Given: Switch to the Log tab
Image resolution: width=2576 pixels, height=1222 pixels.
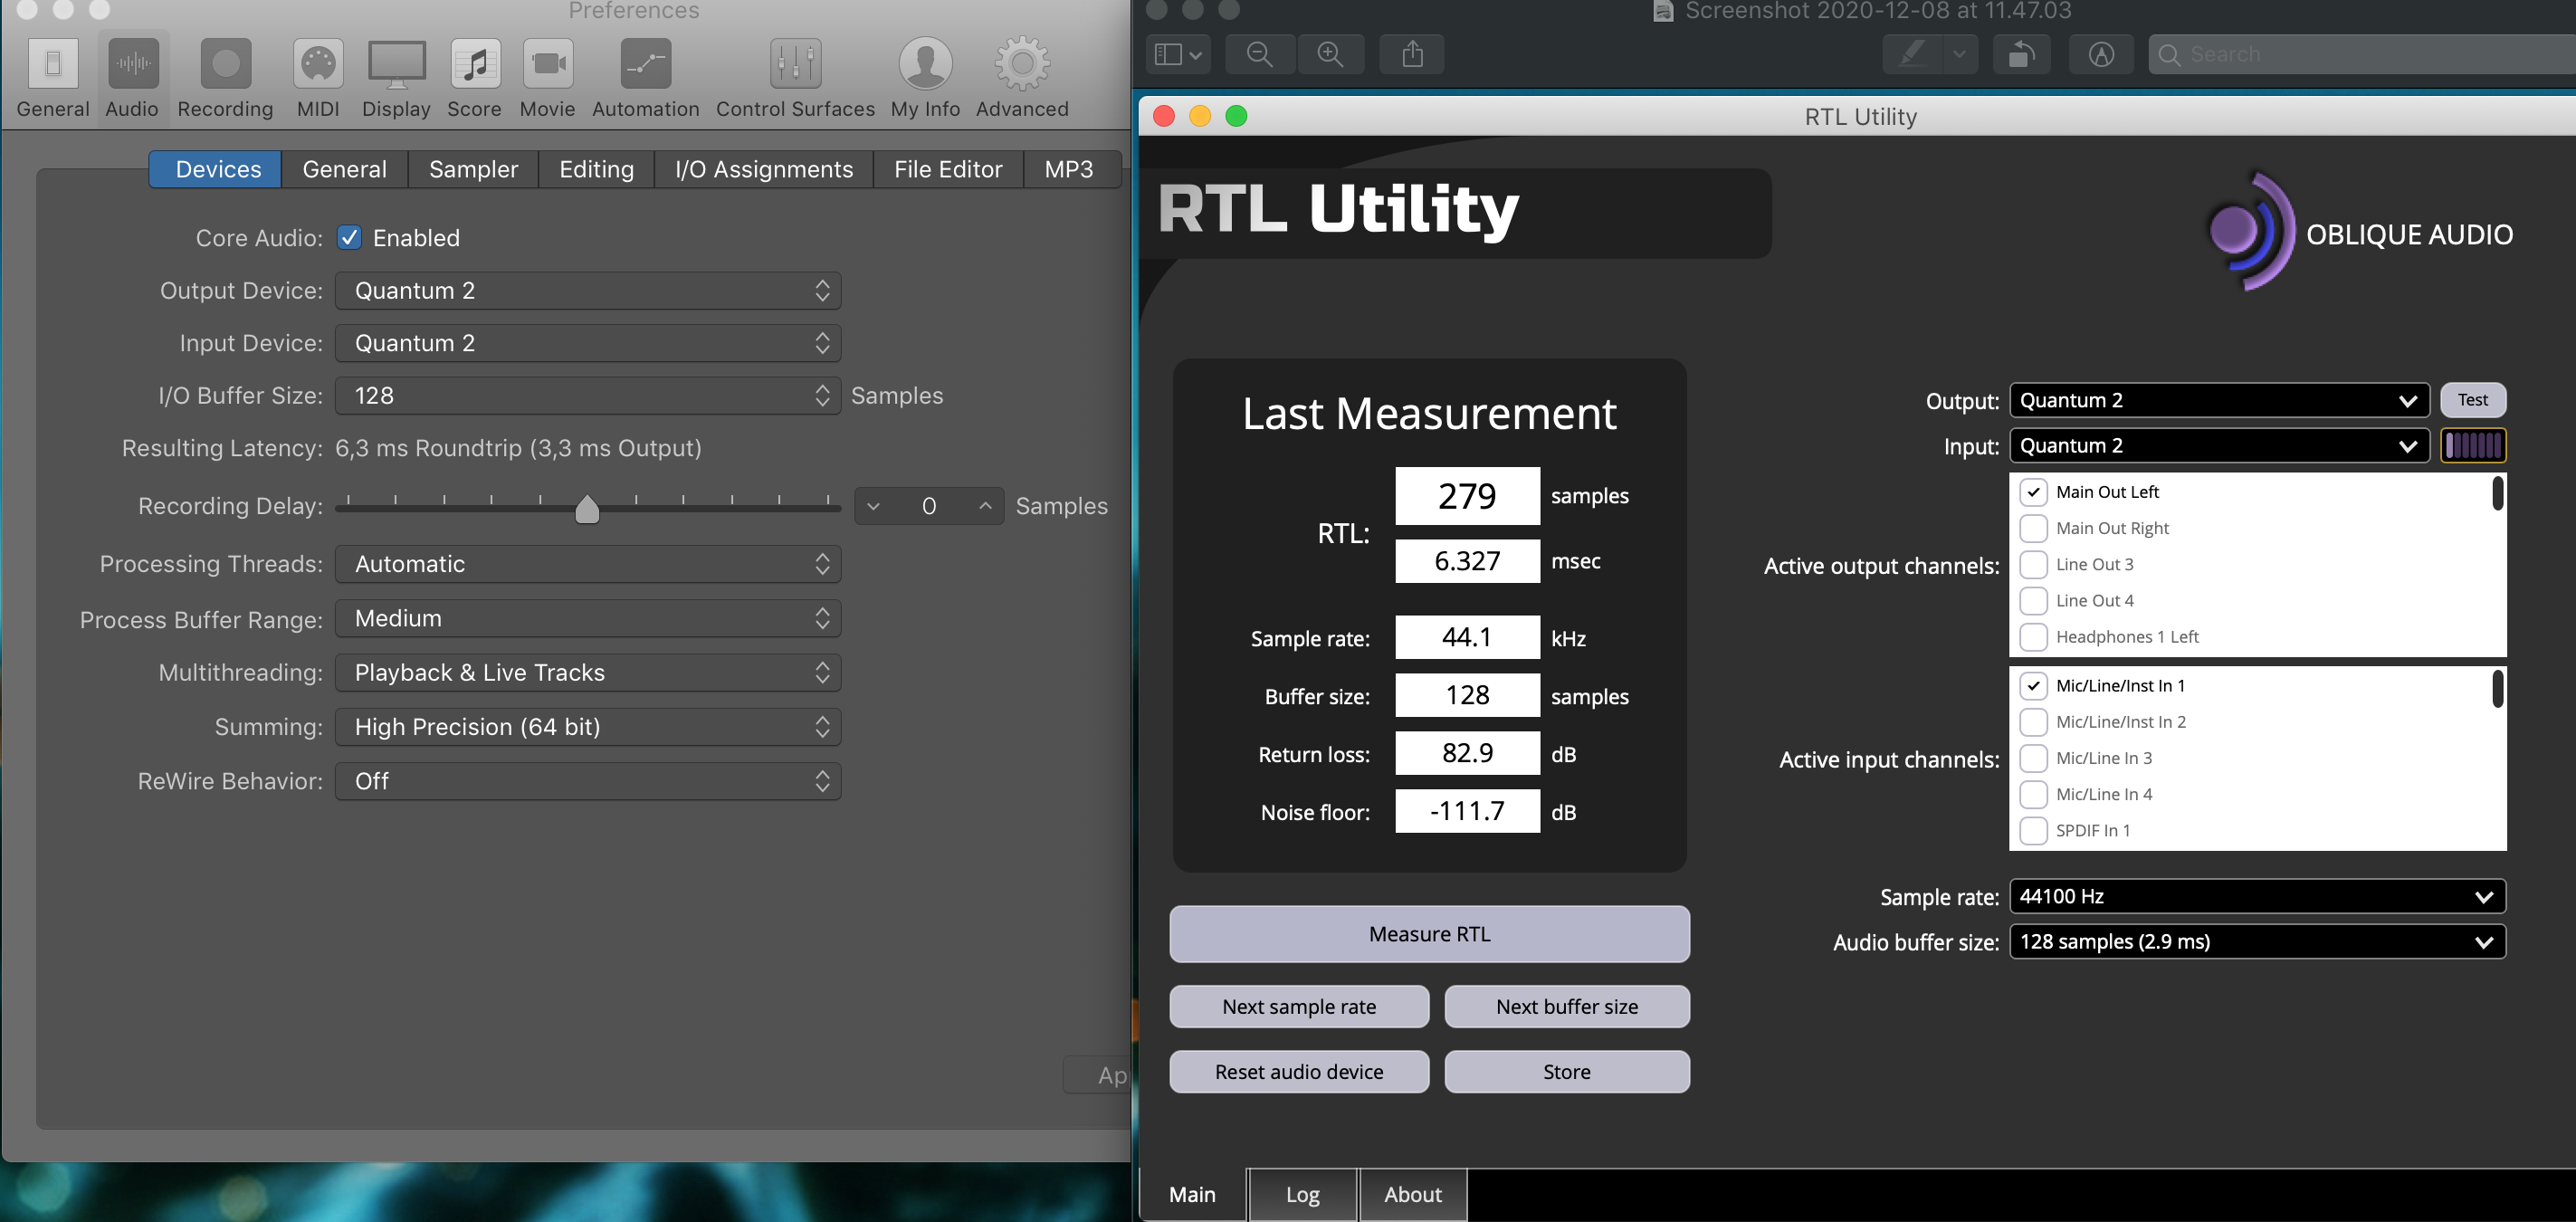Looking at the screenshot, I should click(x=1302, y=1194).
